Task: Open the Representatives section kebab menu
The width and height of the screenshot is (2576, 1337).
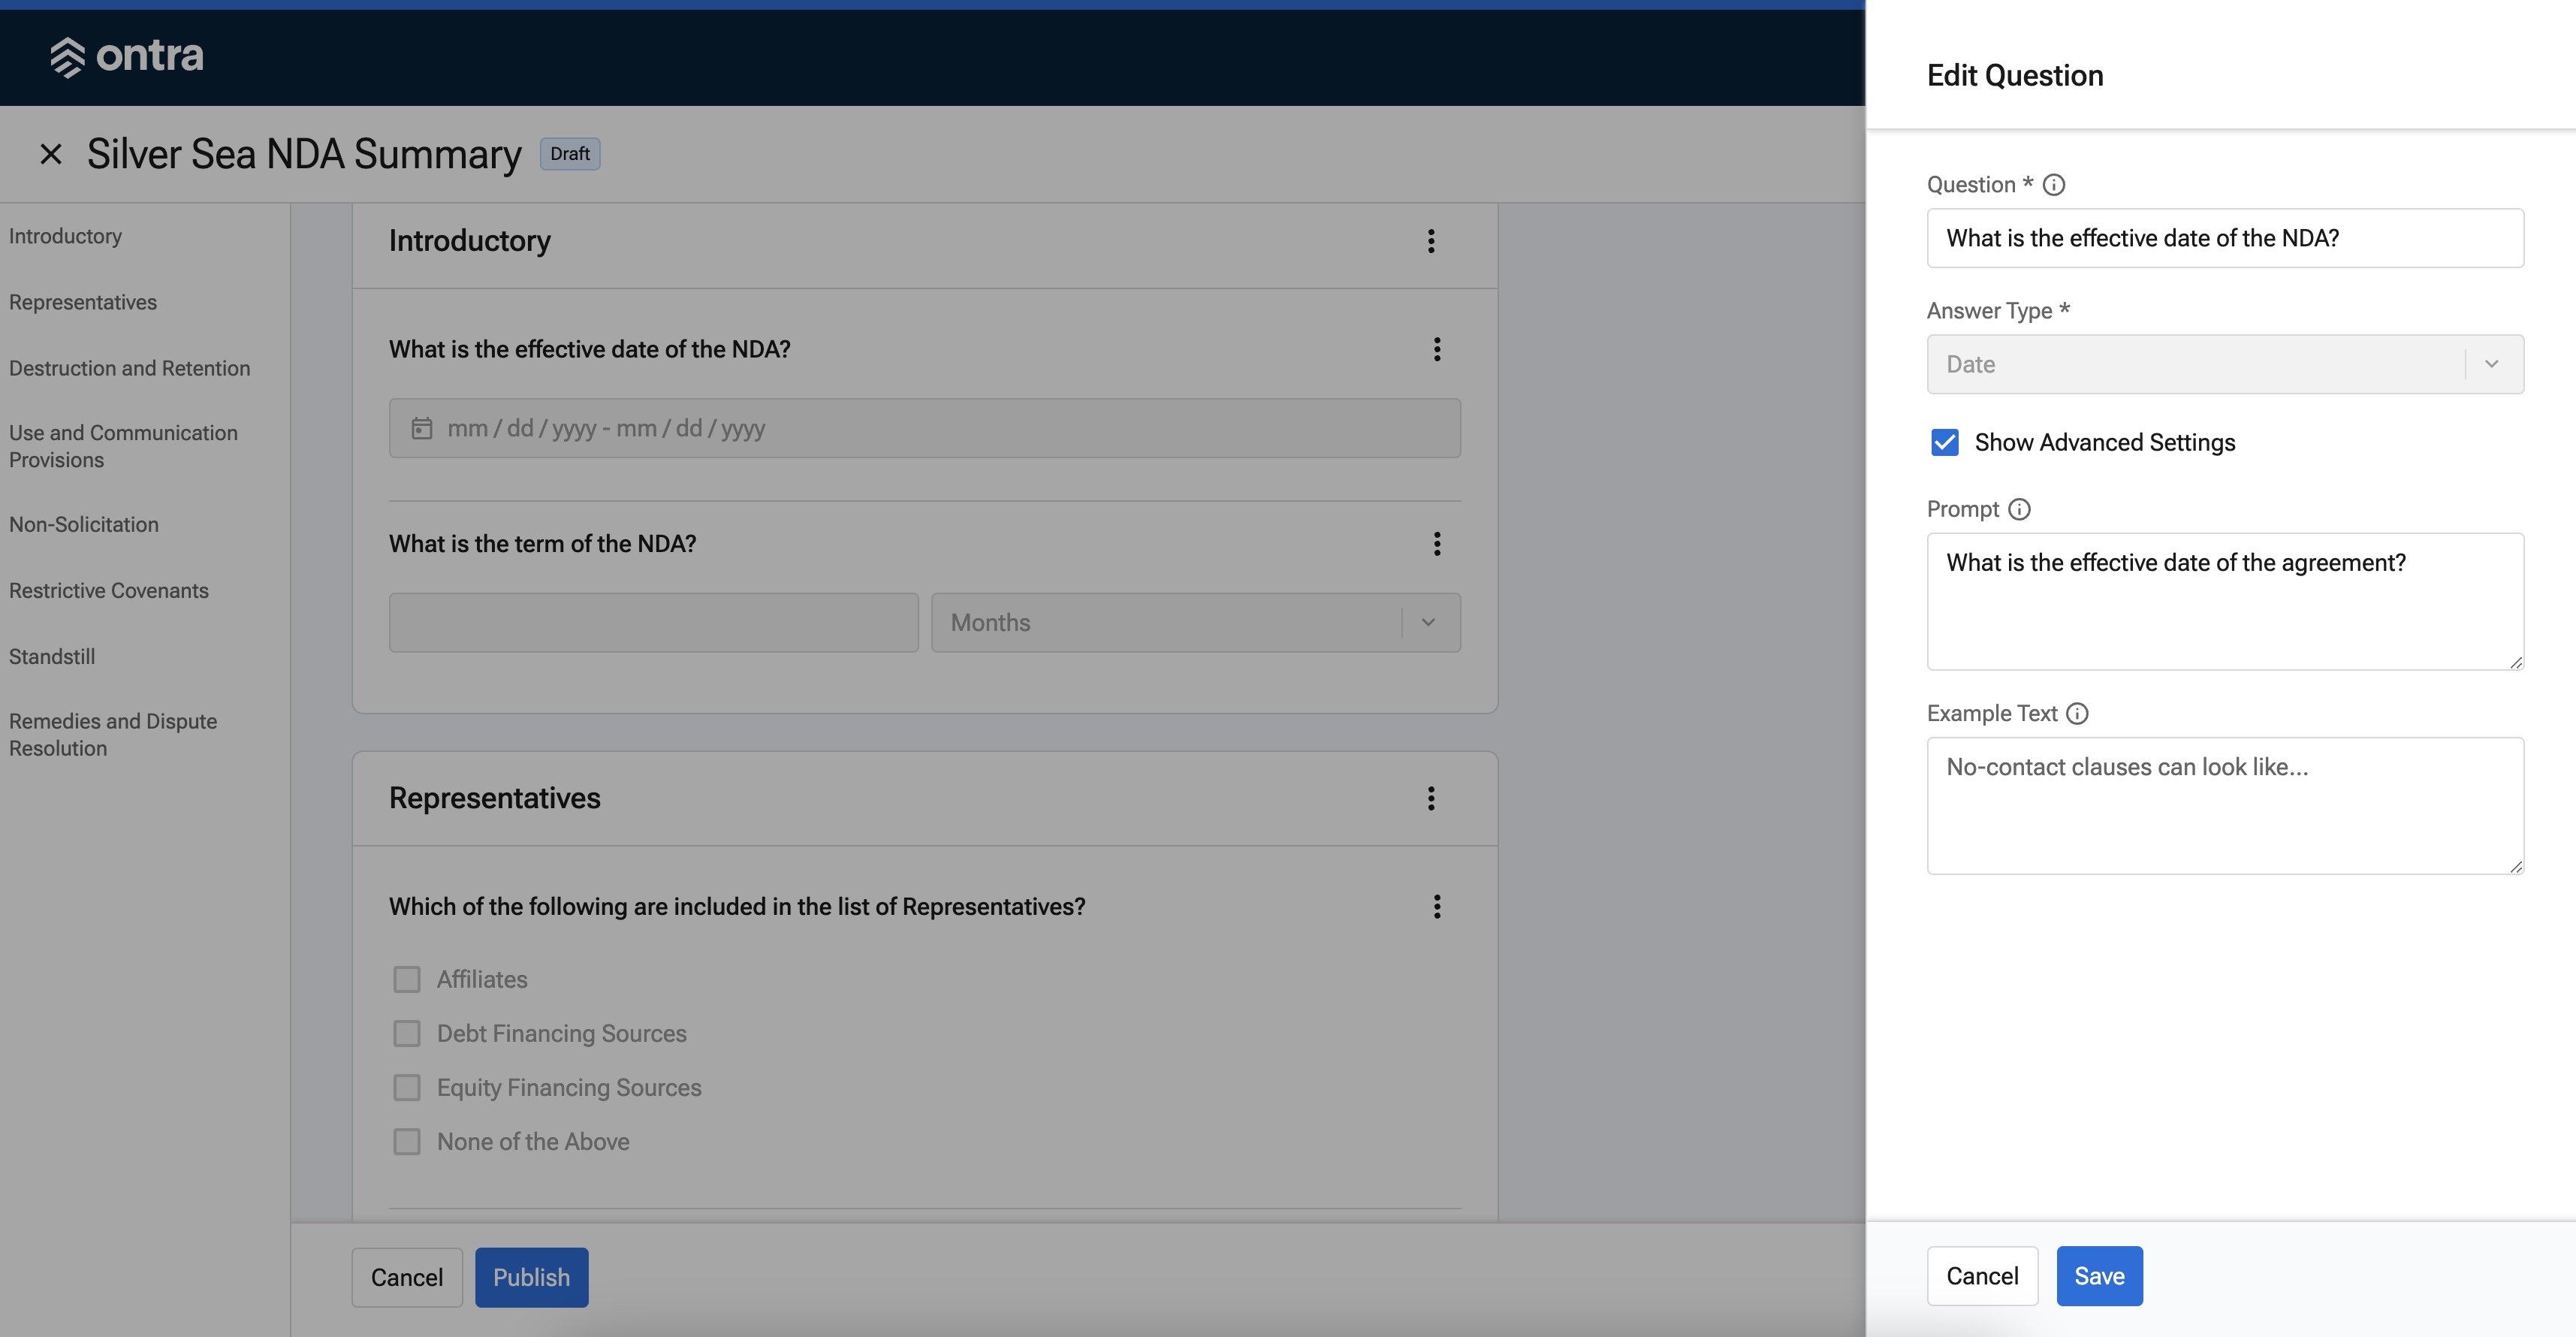Action: coord(1431,798)
